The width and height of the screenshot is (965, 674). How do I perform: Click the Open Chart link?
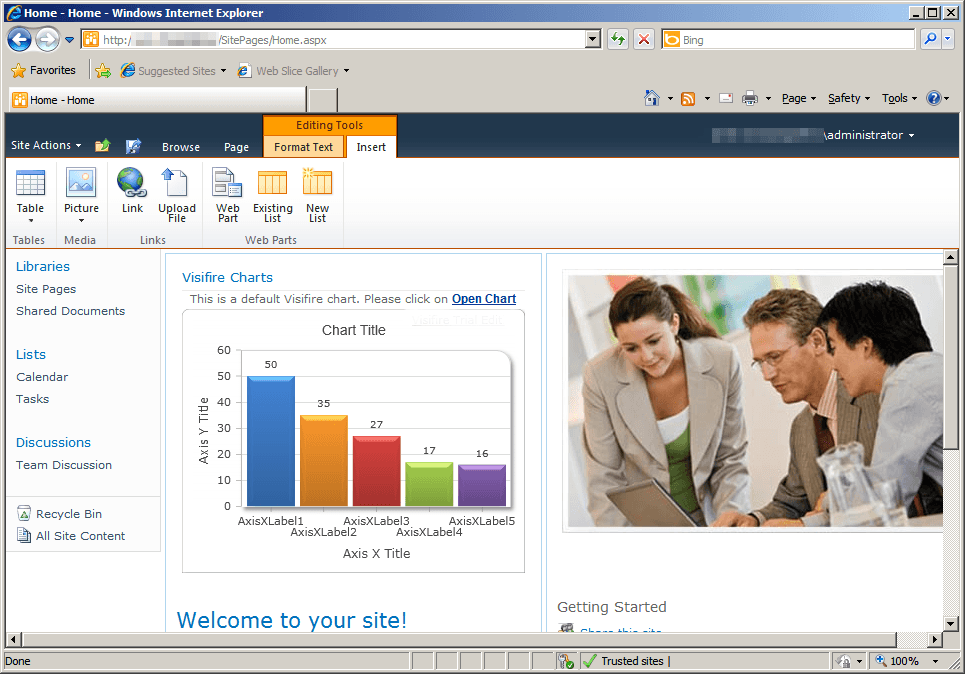[484, 299]
